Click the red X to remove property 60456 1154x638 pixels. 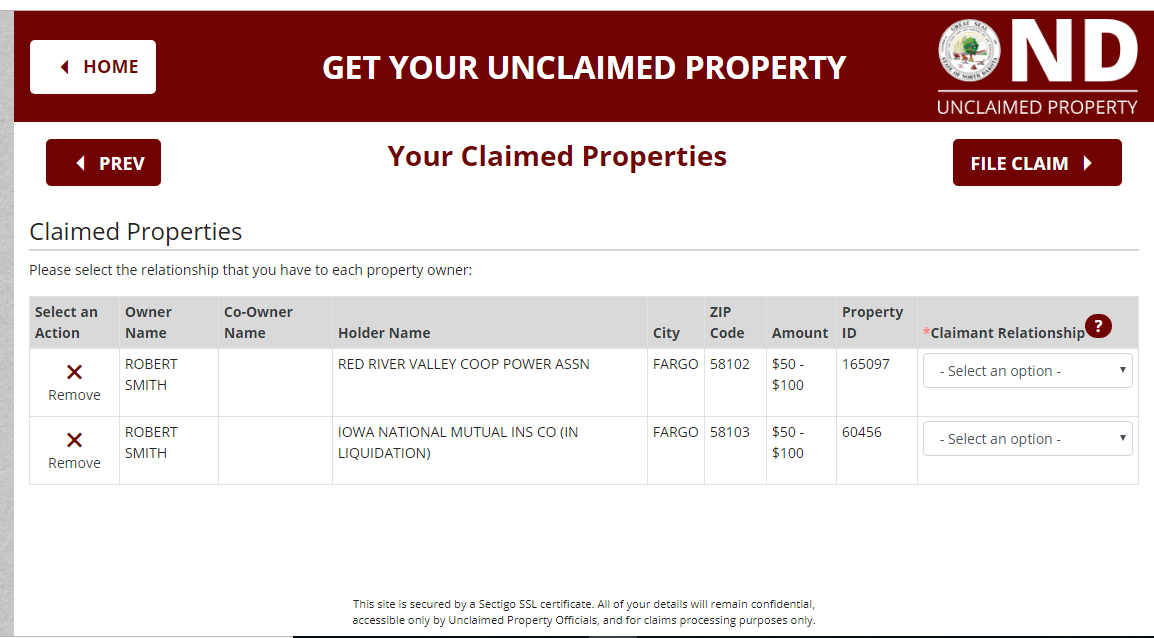point(73,441)
